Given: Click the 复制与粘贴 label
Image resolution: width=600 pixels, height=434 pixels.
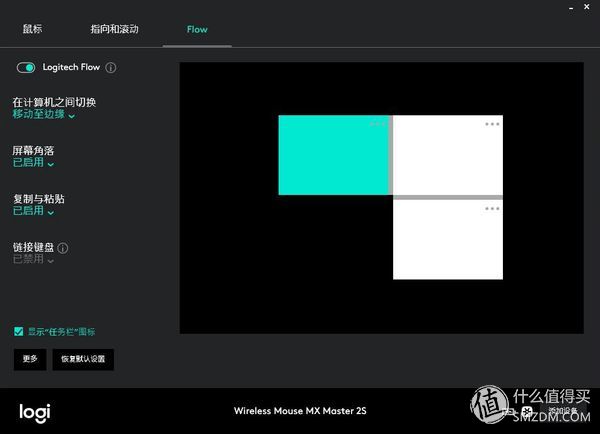Looking at the screenshot, I should (x=39, y=199).
